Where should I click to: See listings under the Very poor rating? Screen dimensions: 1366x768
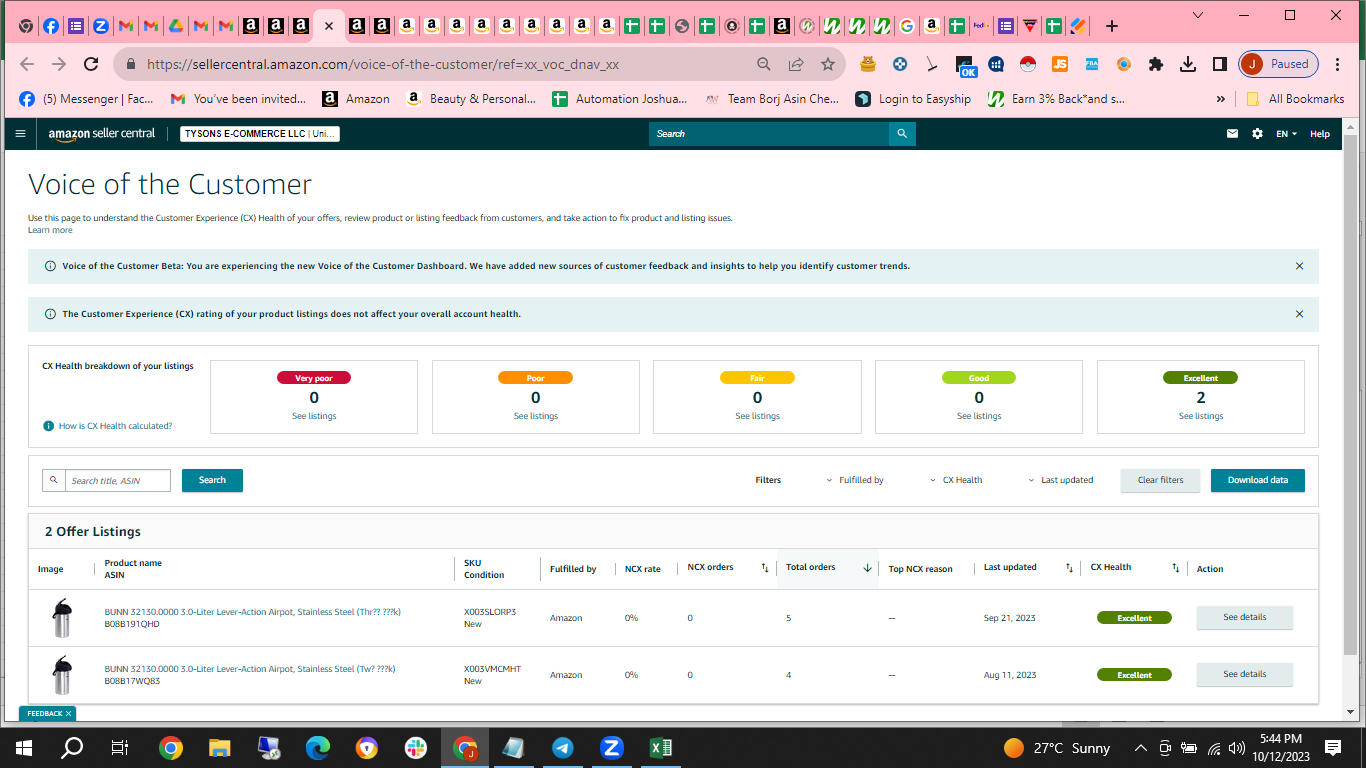point(314,416)
